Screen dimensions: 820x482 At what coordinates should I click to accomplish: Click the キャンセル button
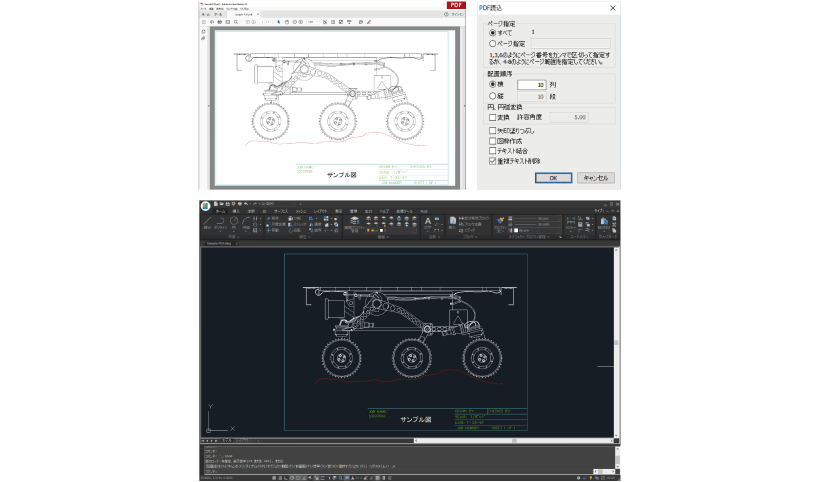(595, 177)
